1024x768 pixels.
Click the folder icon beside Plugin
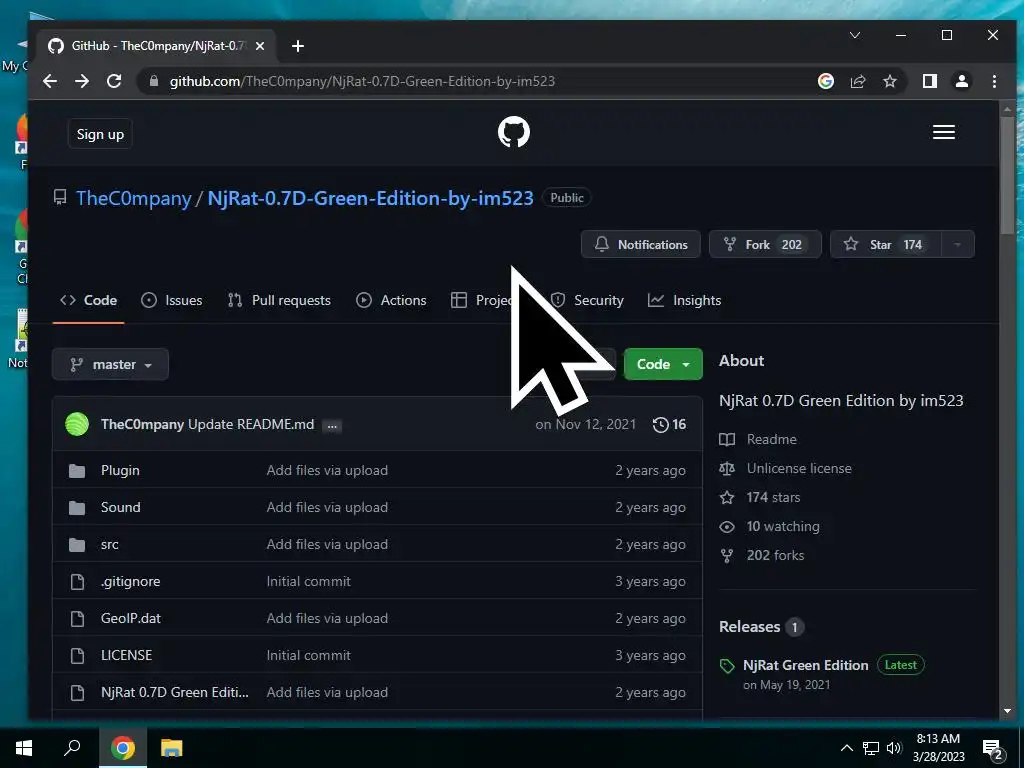pos(77,471)
